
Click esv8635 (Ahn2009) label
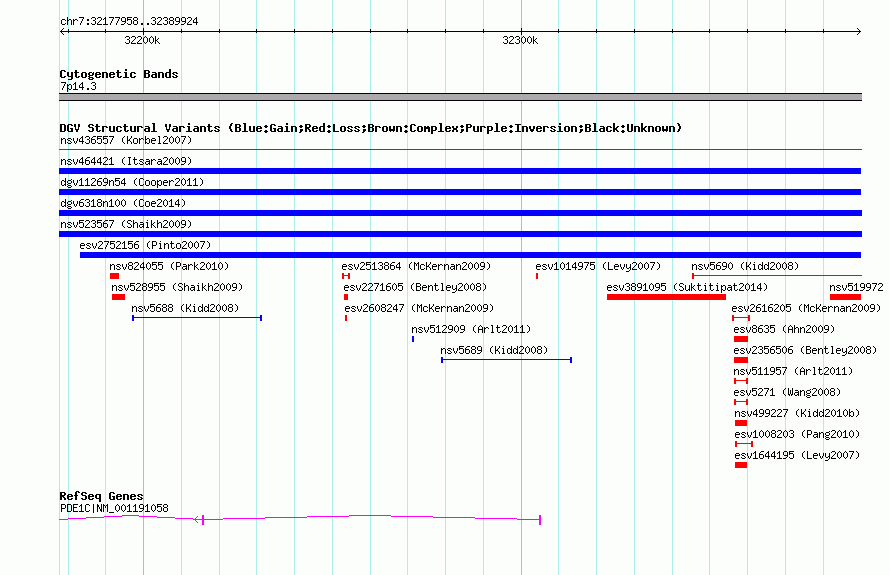tap(784, 329)
